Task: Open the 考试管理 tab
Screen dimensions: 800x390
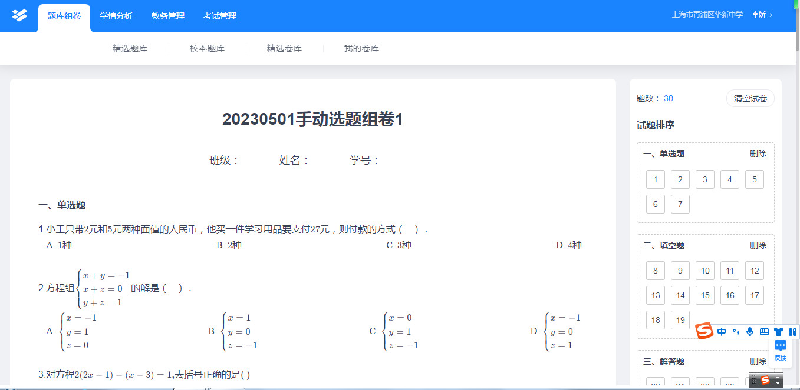Action: (x=220, y=15)
